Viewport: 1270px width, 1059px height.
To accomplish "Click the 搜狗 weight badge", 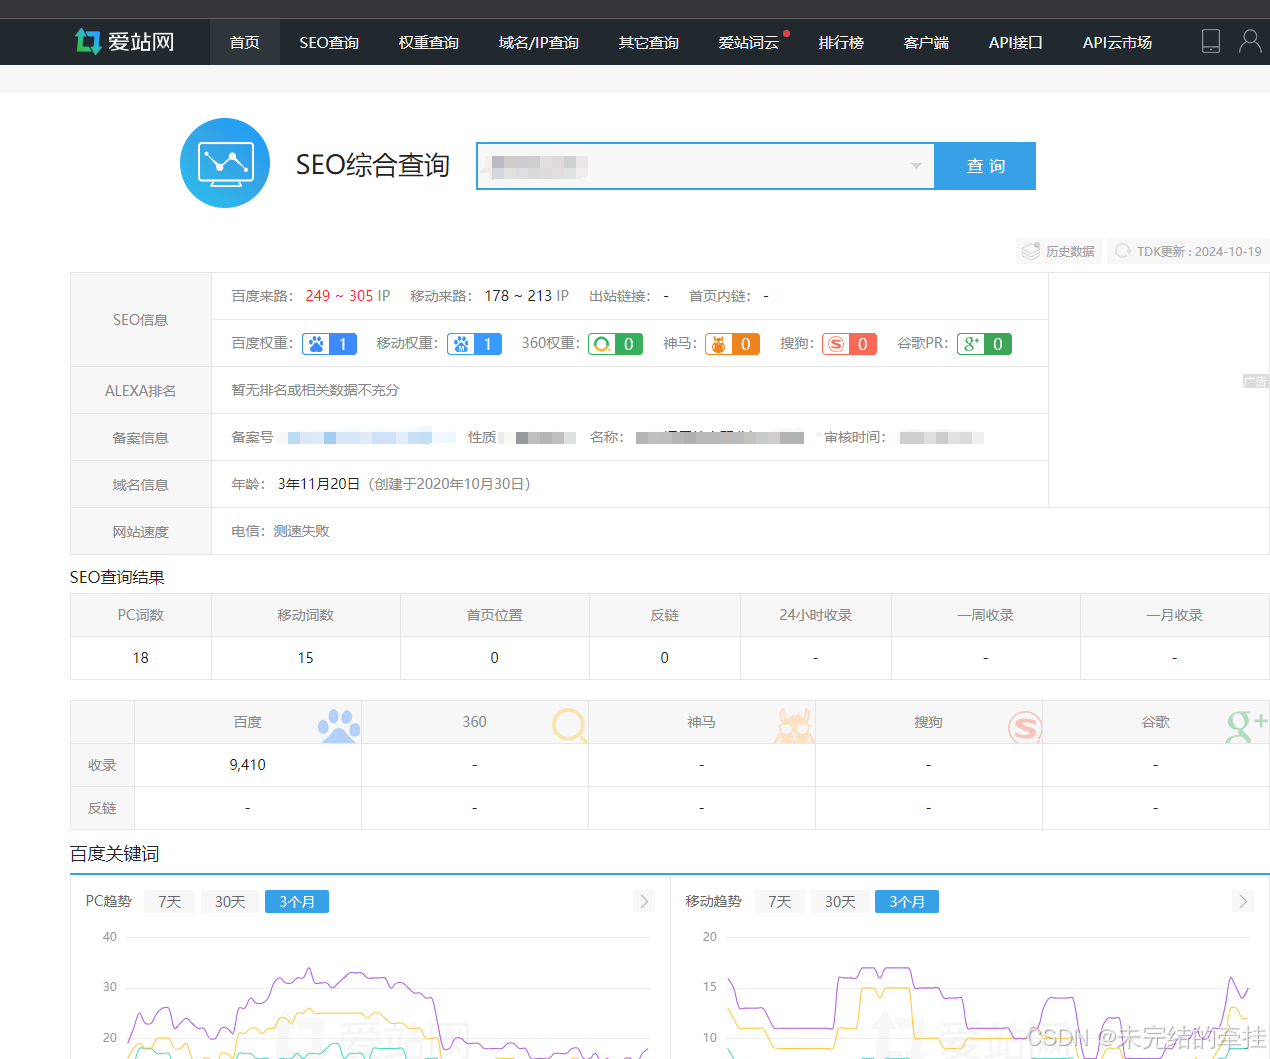I will pos(849,344).
